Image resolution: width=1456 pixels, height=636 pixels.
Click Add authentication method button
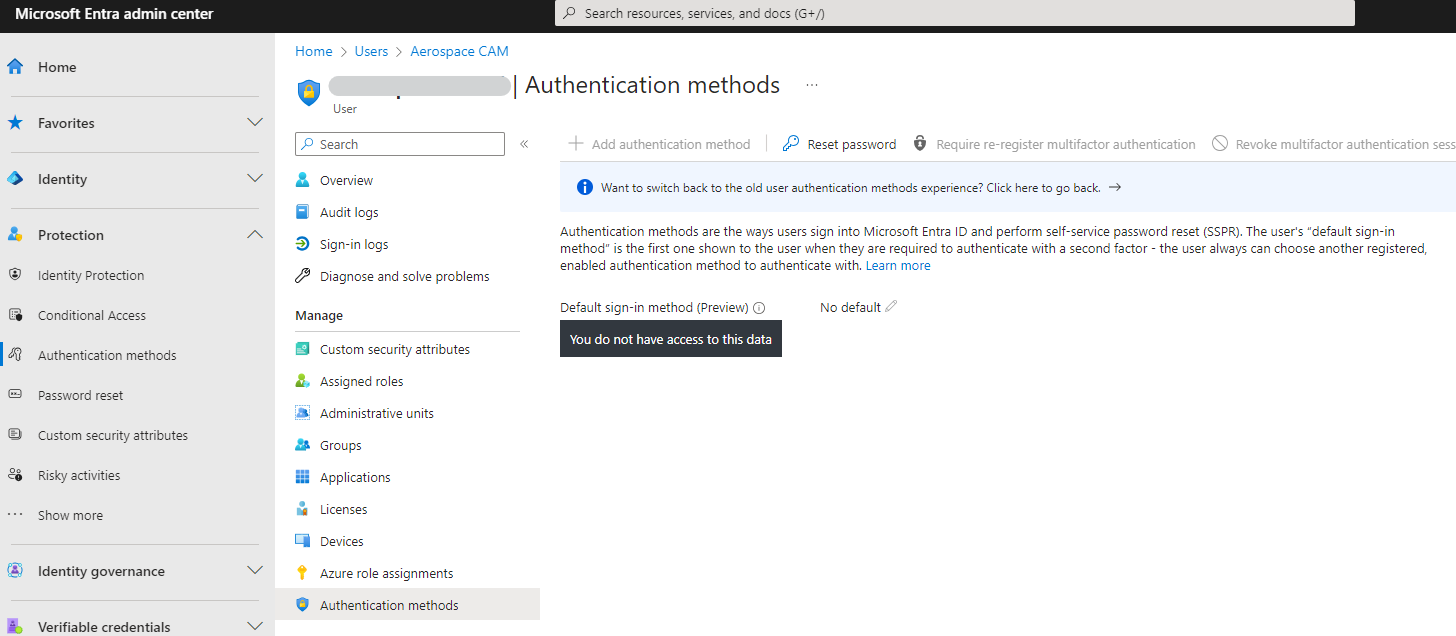coord(660,144)
